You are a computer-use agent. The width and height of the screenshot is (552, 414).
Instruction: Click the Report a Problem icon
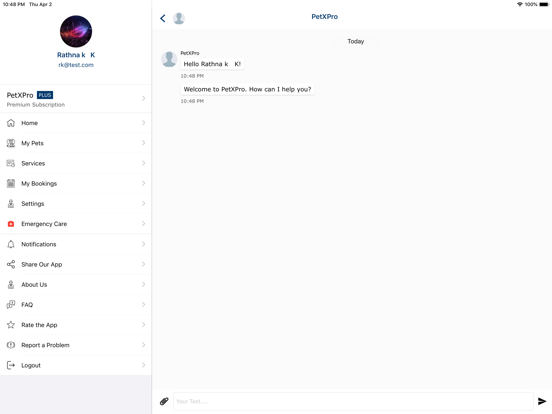click(11, 345)
